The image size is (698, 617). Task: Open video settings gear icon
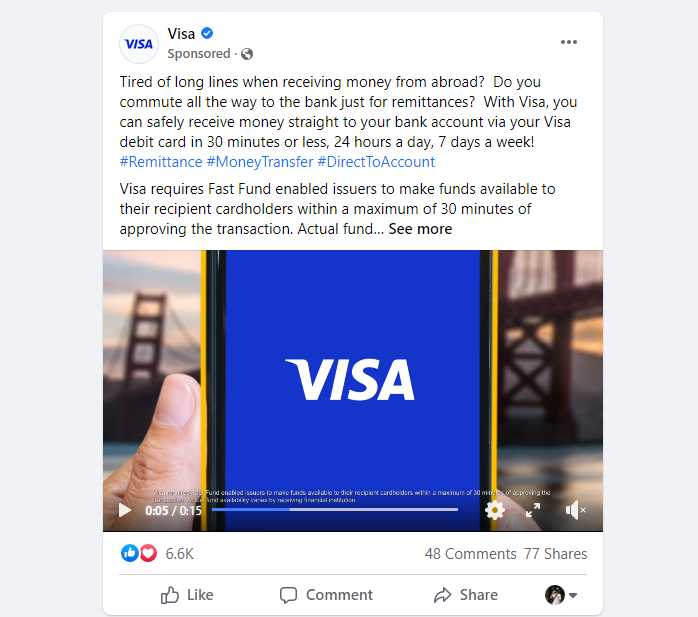pyautogui.click(x=495, y=510)
